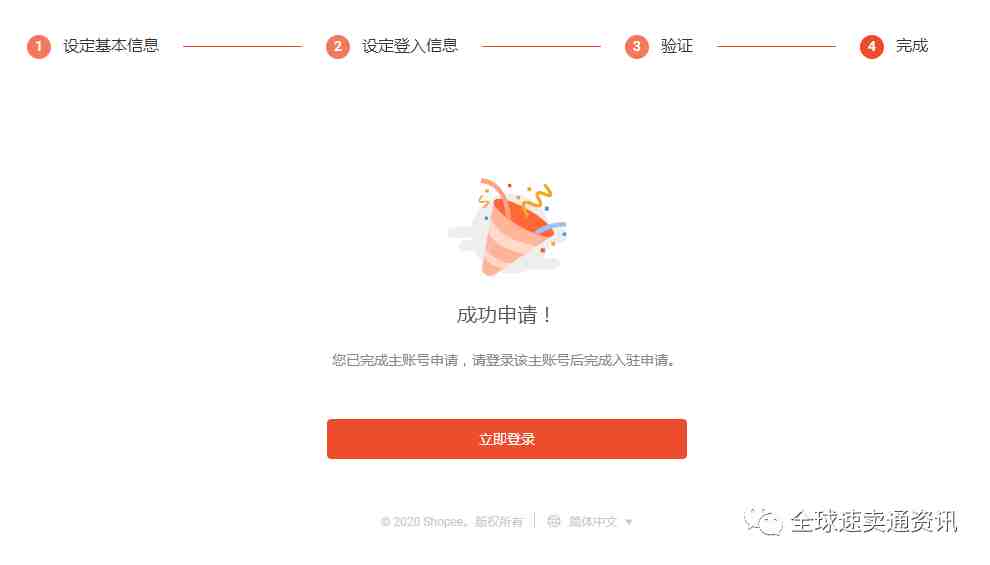Screen dimensions: 990x565
Task: Click the main account completion message text
Action: [504, 360]
